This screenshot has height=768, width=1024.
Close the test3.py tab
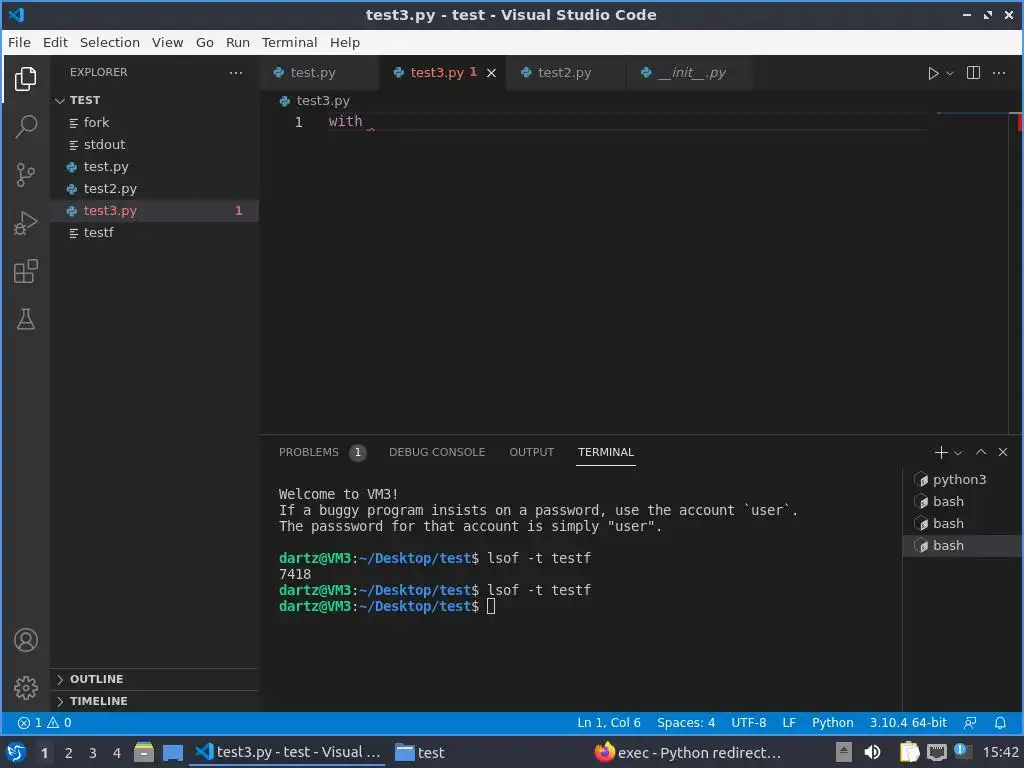(491, 73)
